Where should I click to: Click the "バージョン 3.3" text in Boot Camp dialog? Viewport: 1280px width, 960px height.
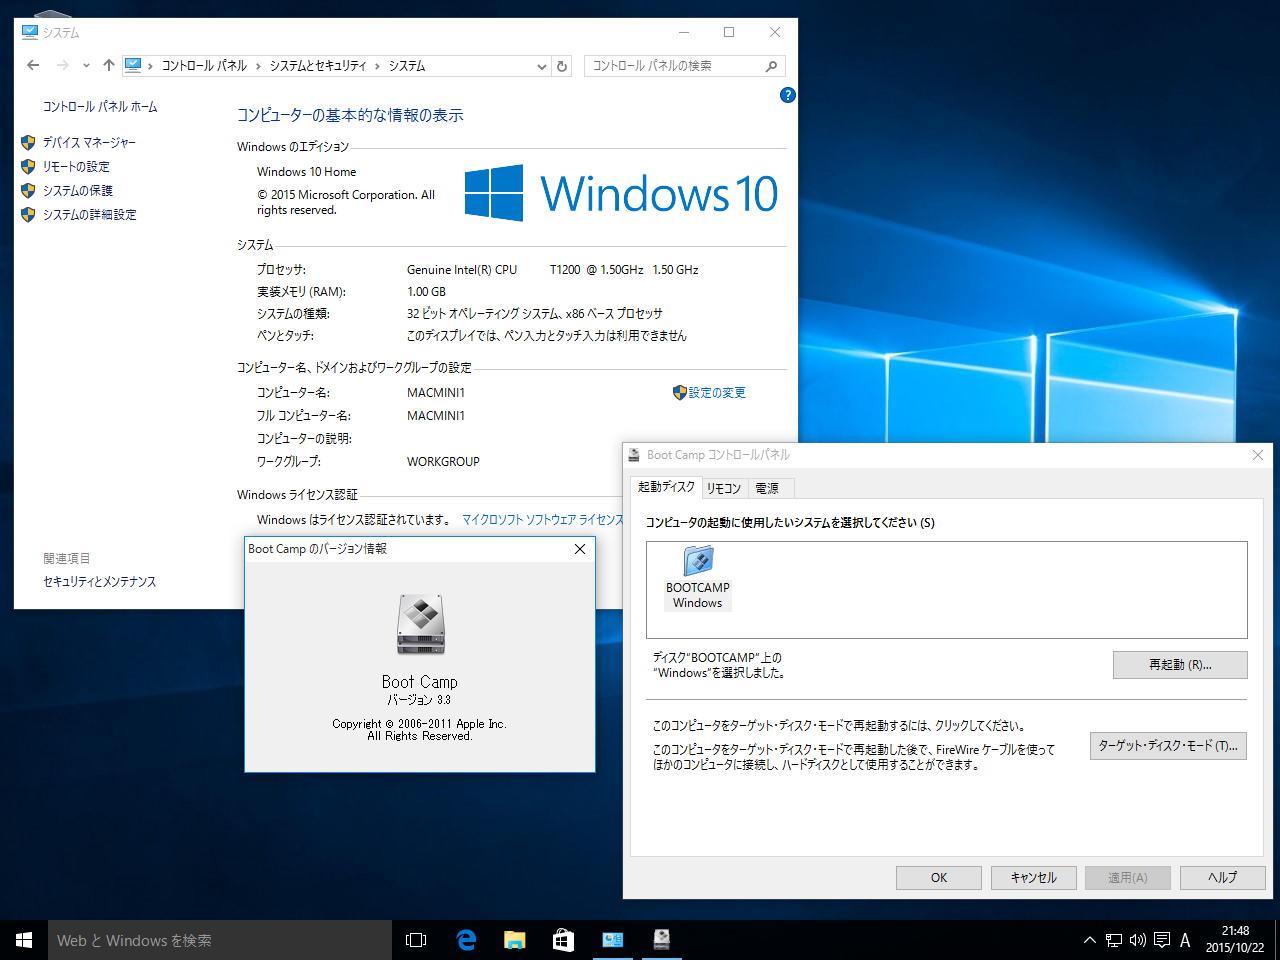point(419,700)
